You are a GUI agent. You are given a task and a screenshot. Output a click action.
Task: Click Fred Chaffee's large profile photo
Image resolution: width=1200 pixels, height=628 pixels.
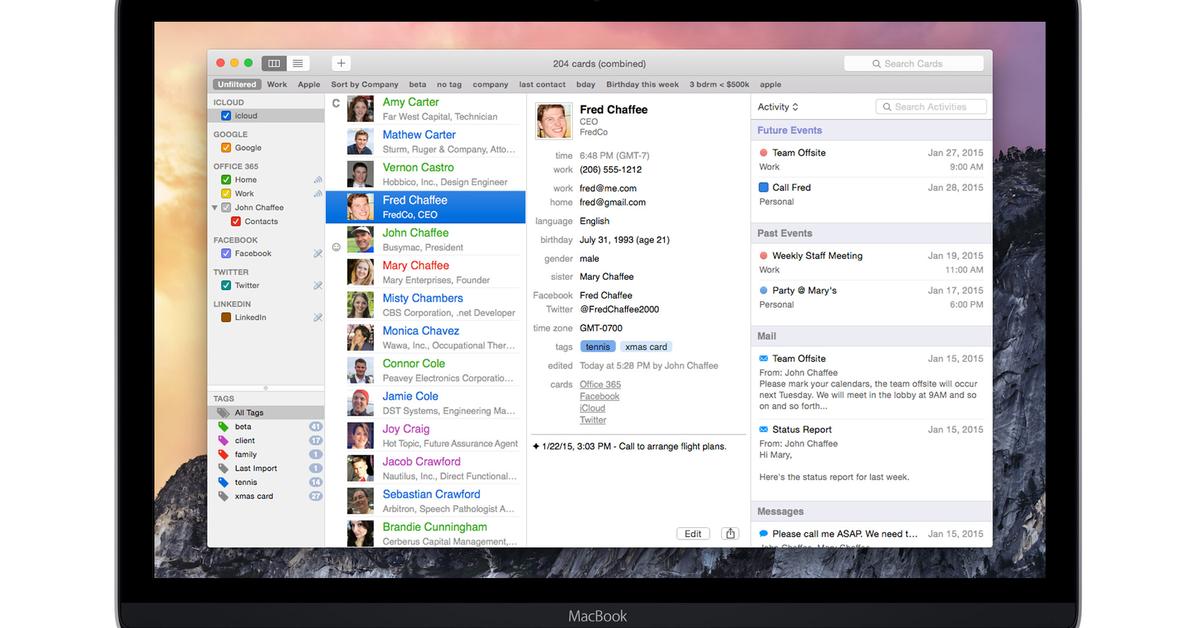pos(554,120)
